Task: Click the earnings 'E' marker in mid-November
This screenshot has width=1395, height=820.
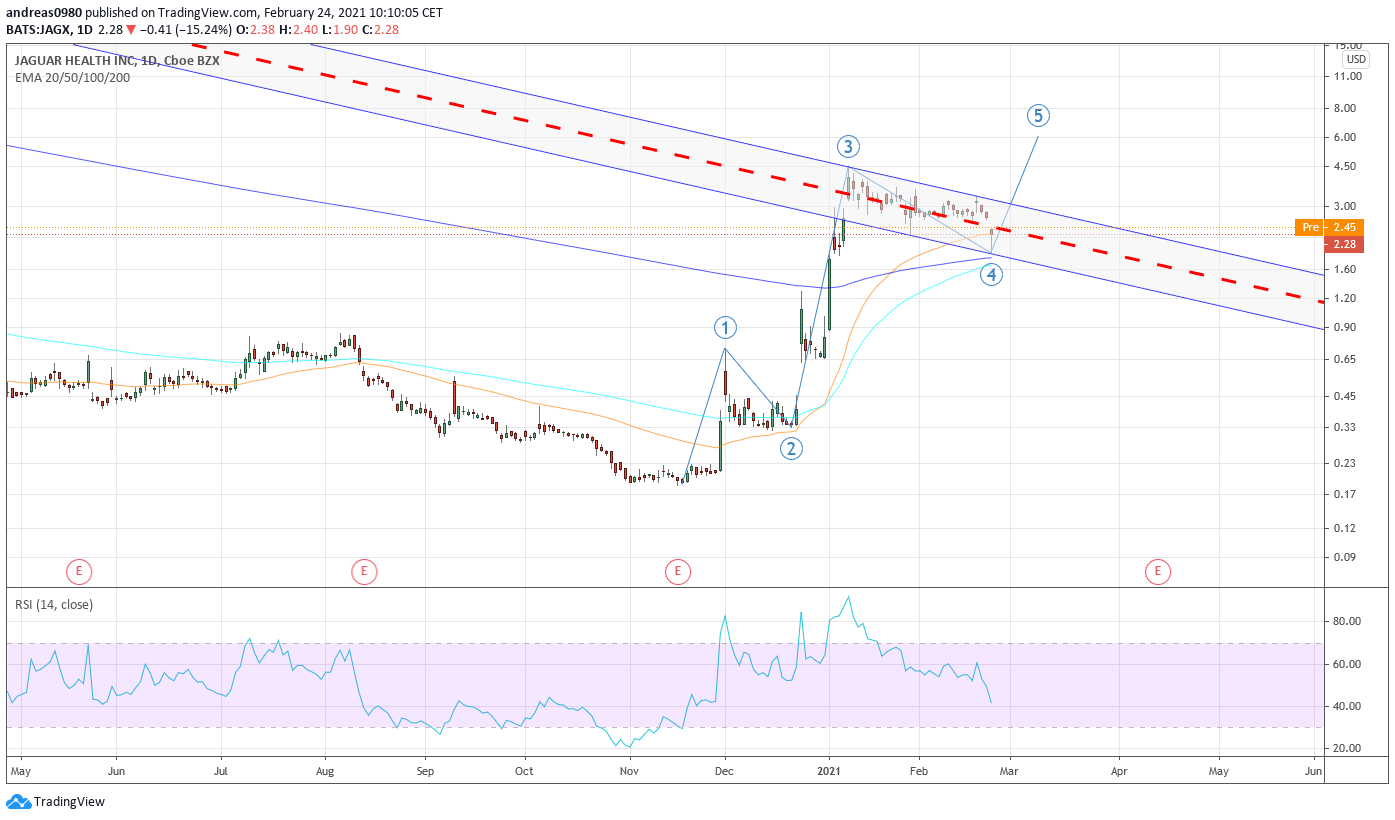Action: pos(677,572)
